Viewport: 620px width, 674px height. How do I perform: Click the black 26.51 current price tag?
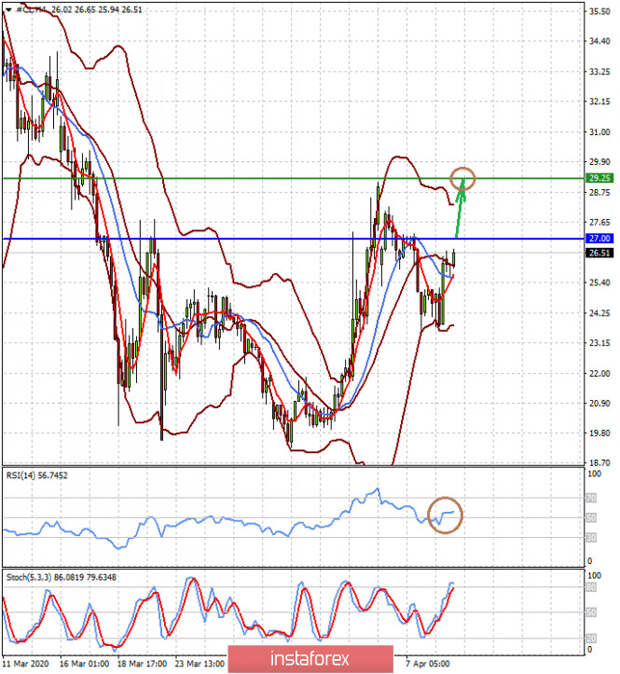coord(600,254)
